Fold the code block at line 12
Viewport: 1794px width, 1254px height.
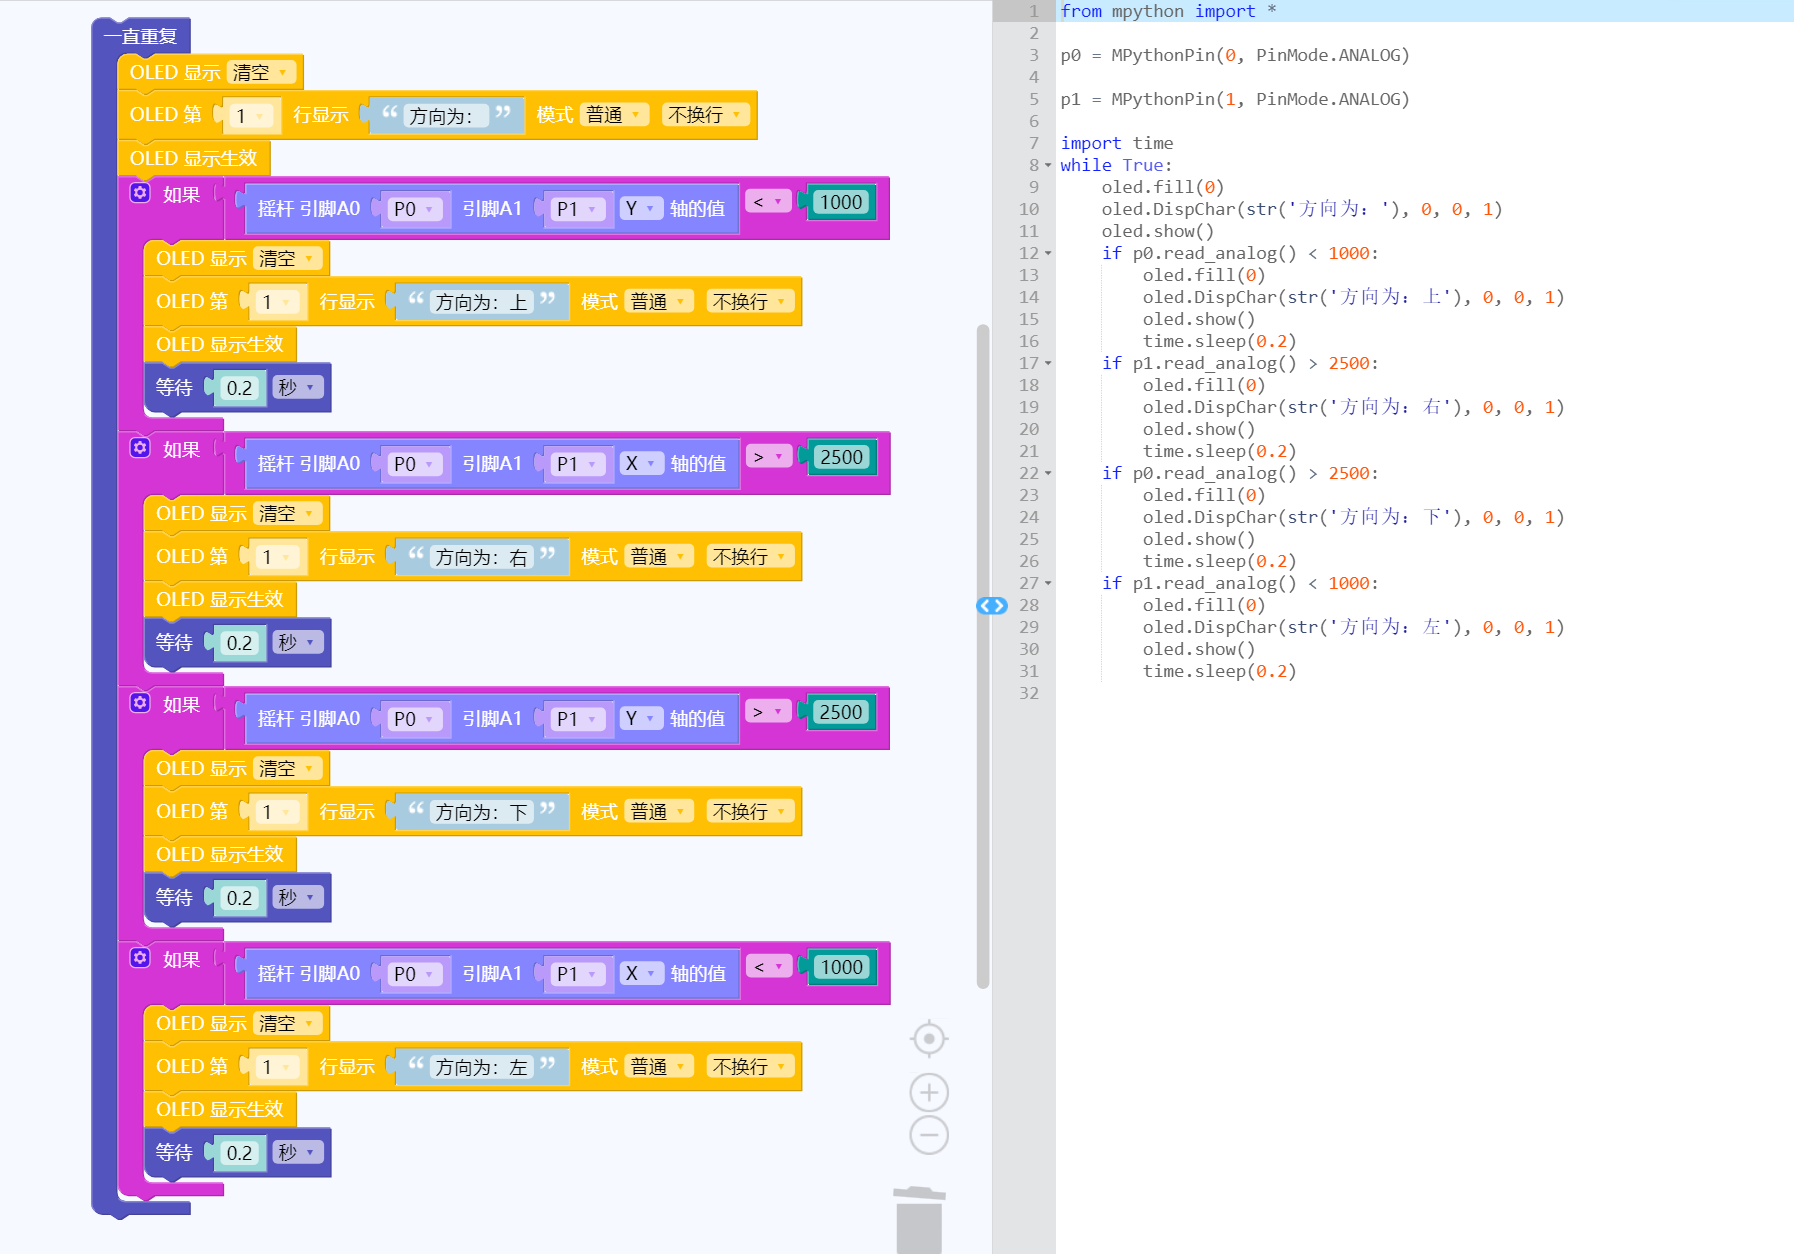click(1048, 254)
